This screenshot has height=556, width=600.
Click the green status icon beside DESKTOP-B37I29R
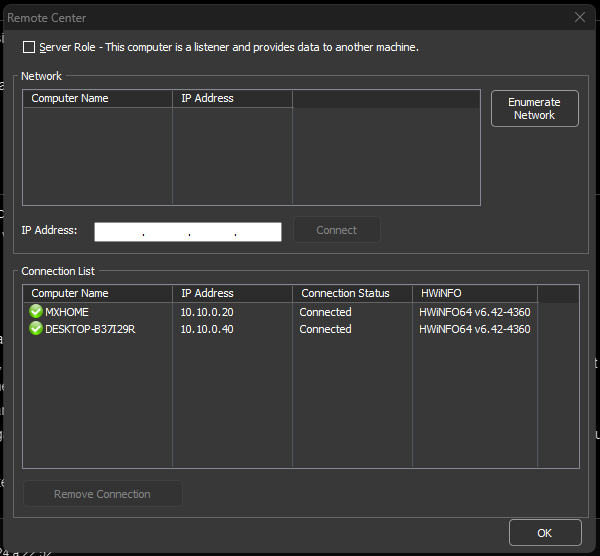pos(36,329)
